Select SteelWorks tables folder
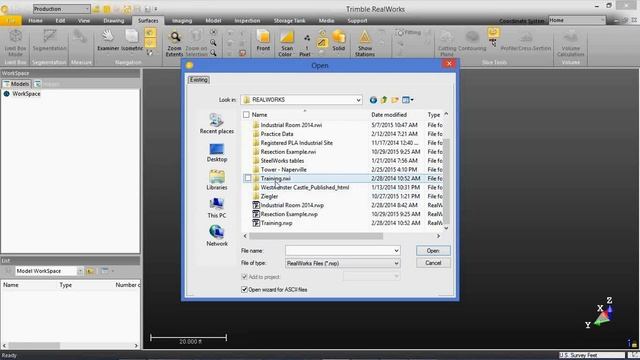The width and height of the screenshot is (640, 360). tap(282, 160)
